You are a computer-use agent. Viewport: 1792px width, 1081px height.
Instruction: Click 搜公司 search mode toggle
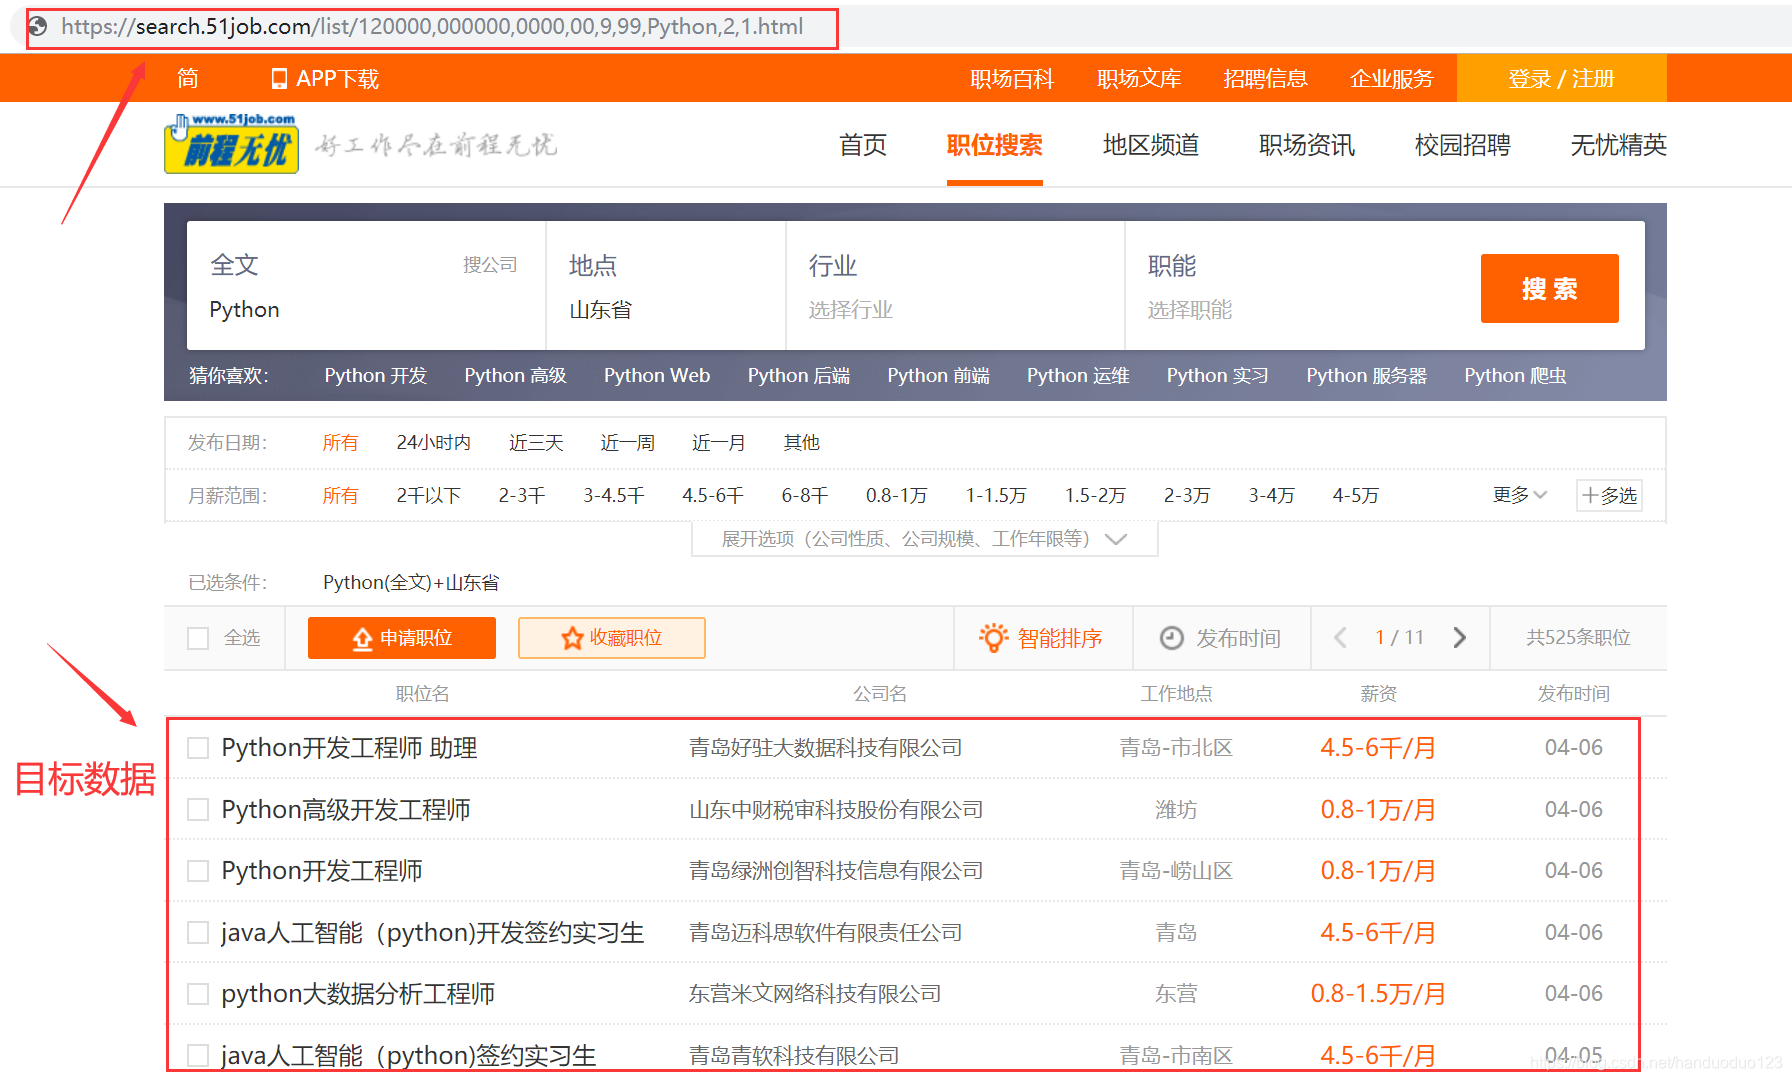point(490,265)
